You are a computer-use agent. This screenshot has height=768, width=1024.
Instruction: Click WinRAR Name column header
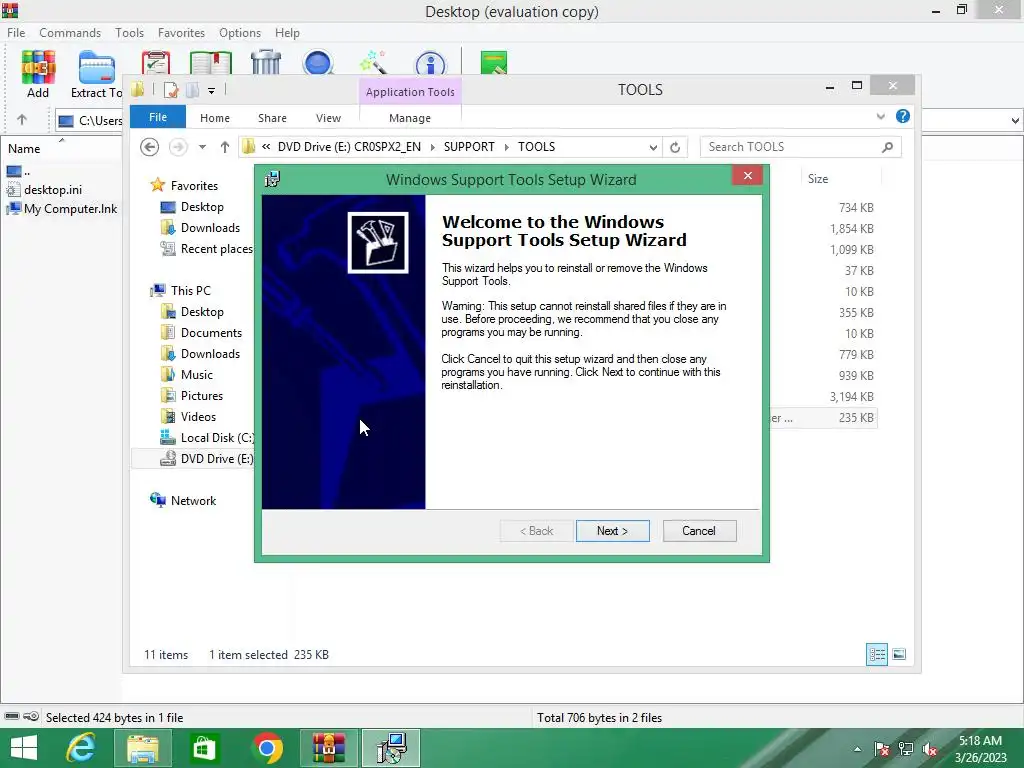point(24,149)
